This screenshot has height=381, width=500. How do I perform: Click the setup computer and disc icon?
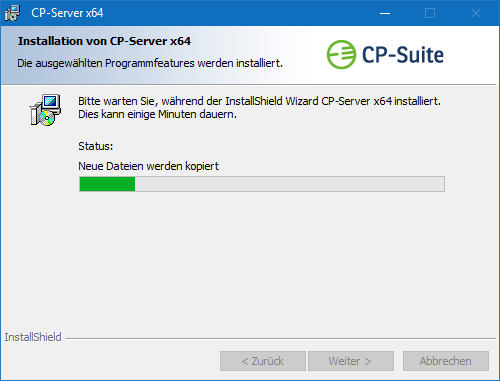pyautogui.click(x=45, y=110)
